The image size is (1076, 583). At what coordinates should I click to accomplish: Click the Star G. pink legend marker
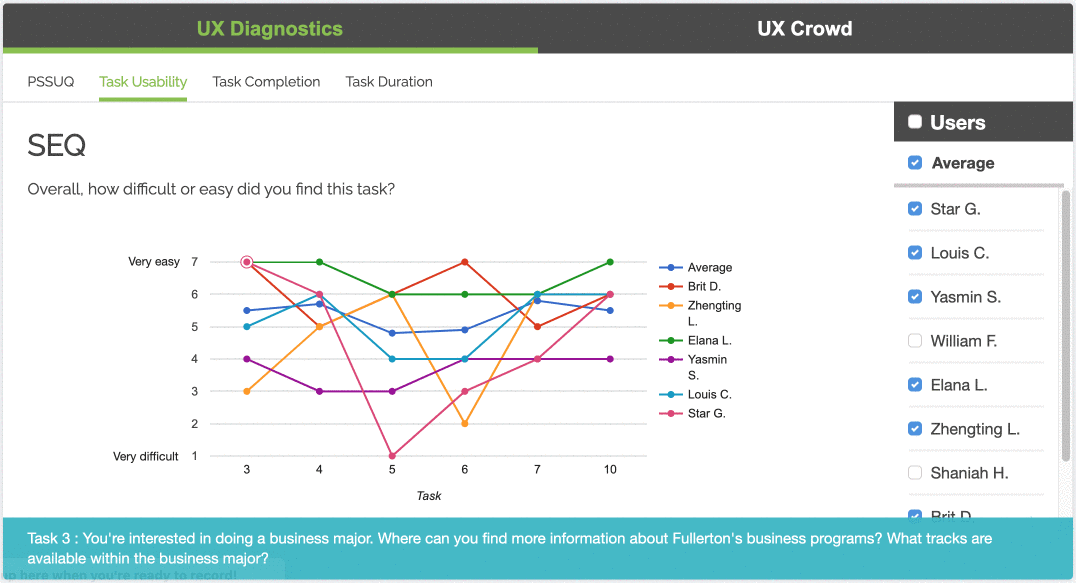click(670, 414)
